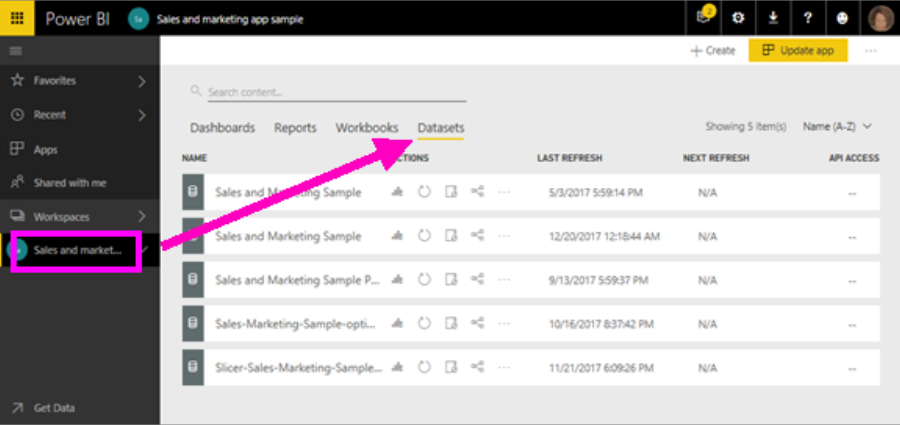Switch to the Workbooks tab
The width and height of the screenshot is (900, 425).
367,128
